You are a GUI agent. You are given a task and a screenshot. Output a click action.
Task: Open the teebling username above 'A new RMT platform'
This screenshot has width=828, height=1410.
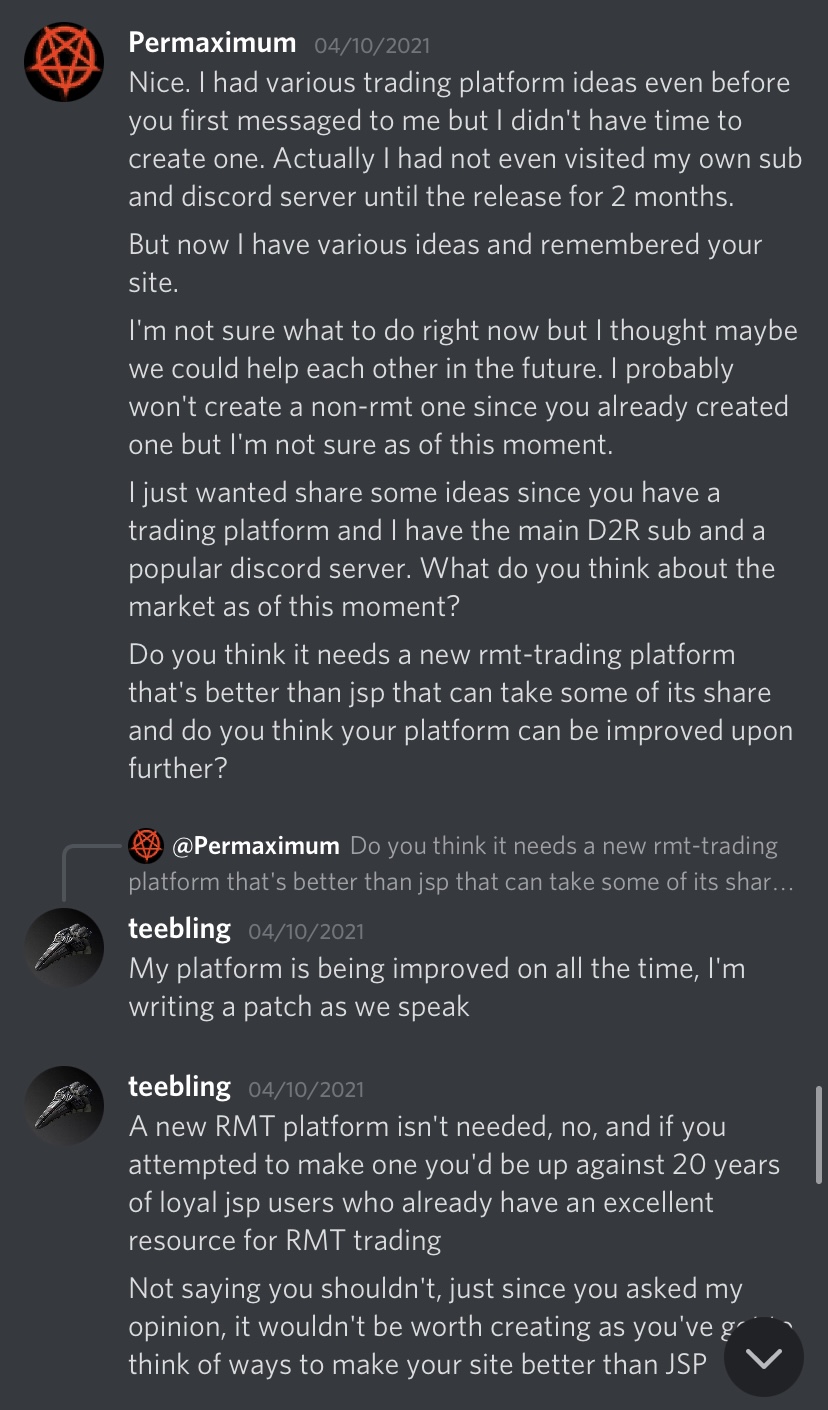pyautogui.click(x=179, y=1087)
